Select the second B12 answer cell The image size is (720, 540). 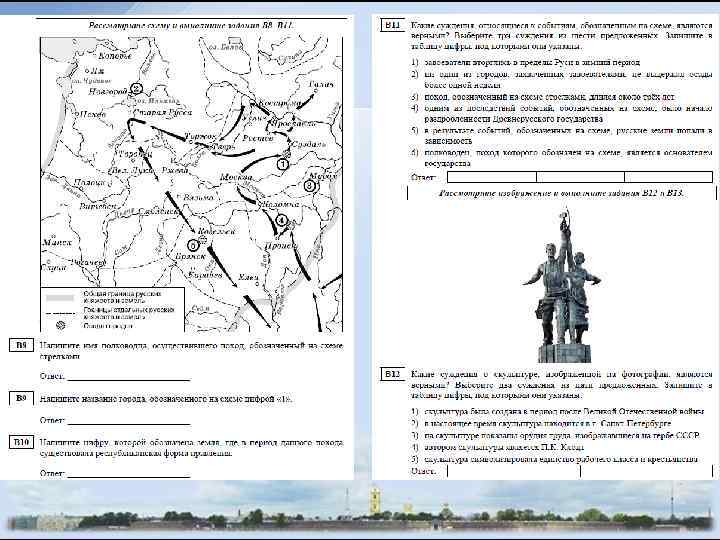pos(647,472)
